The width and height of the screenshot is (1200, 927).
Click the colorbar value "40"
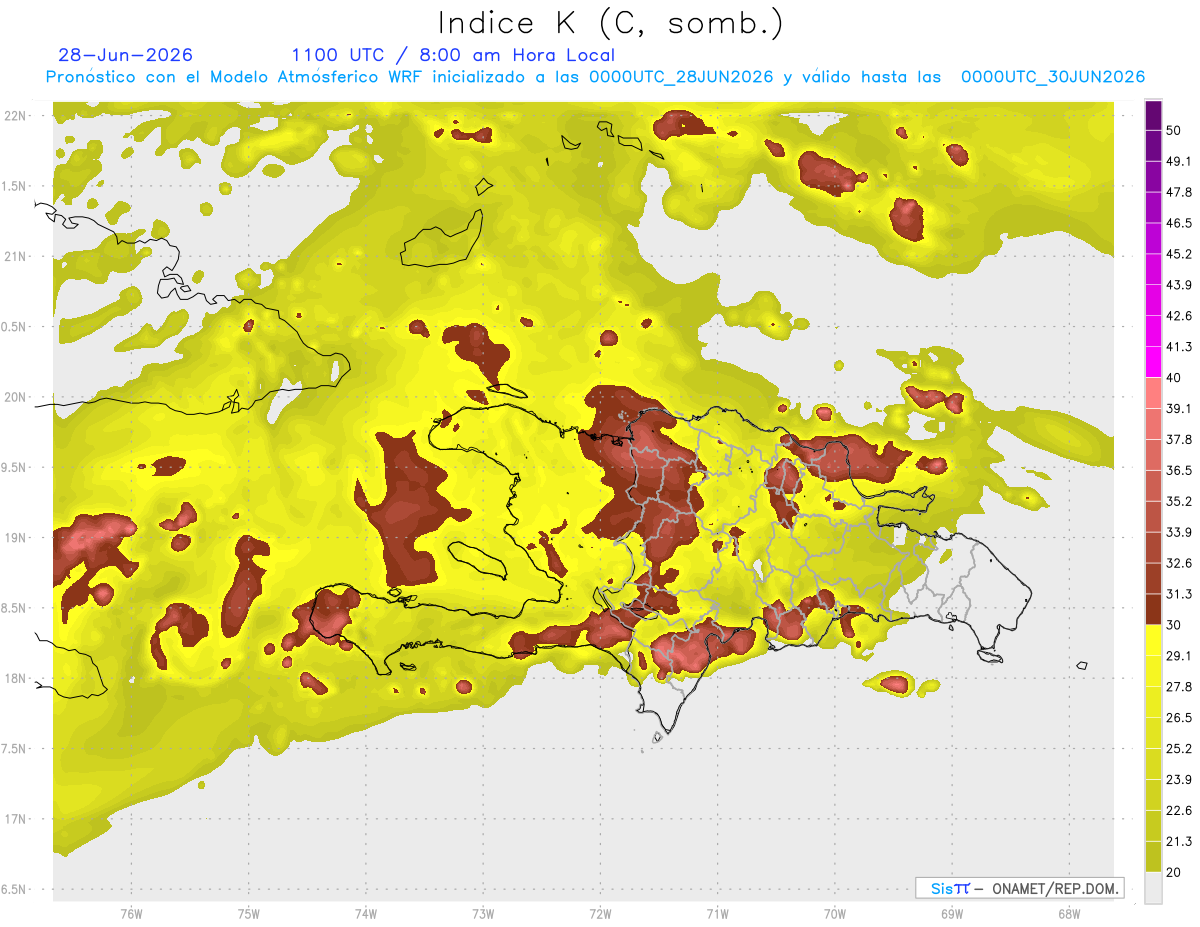(x=1175, y=378)
